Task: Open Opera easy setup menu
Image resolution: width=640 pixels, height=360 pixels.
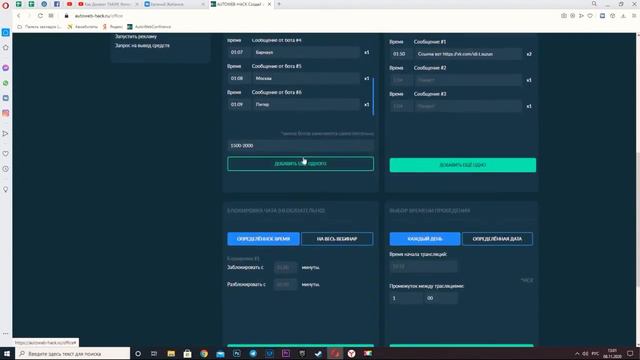Action: point(634,16)
